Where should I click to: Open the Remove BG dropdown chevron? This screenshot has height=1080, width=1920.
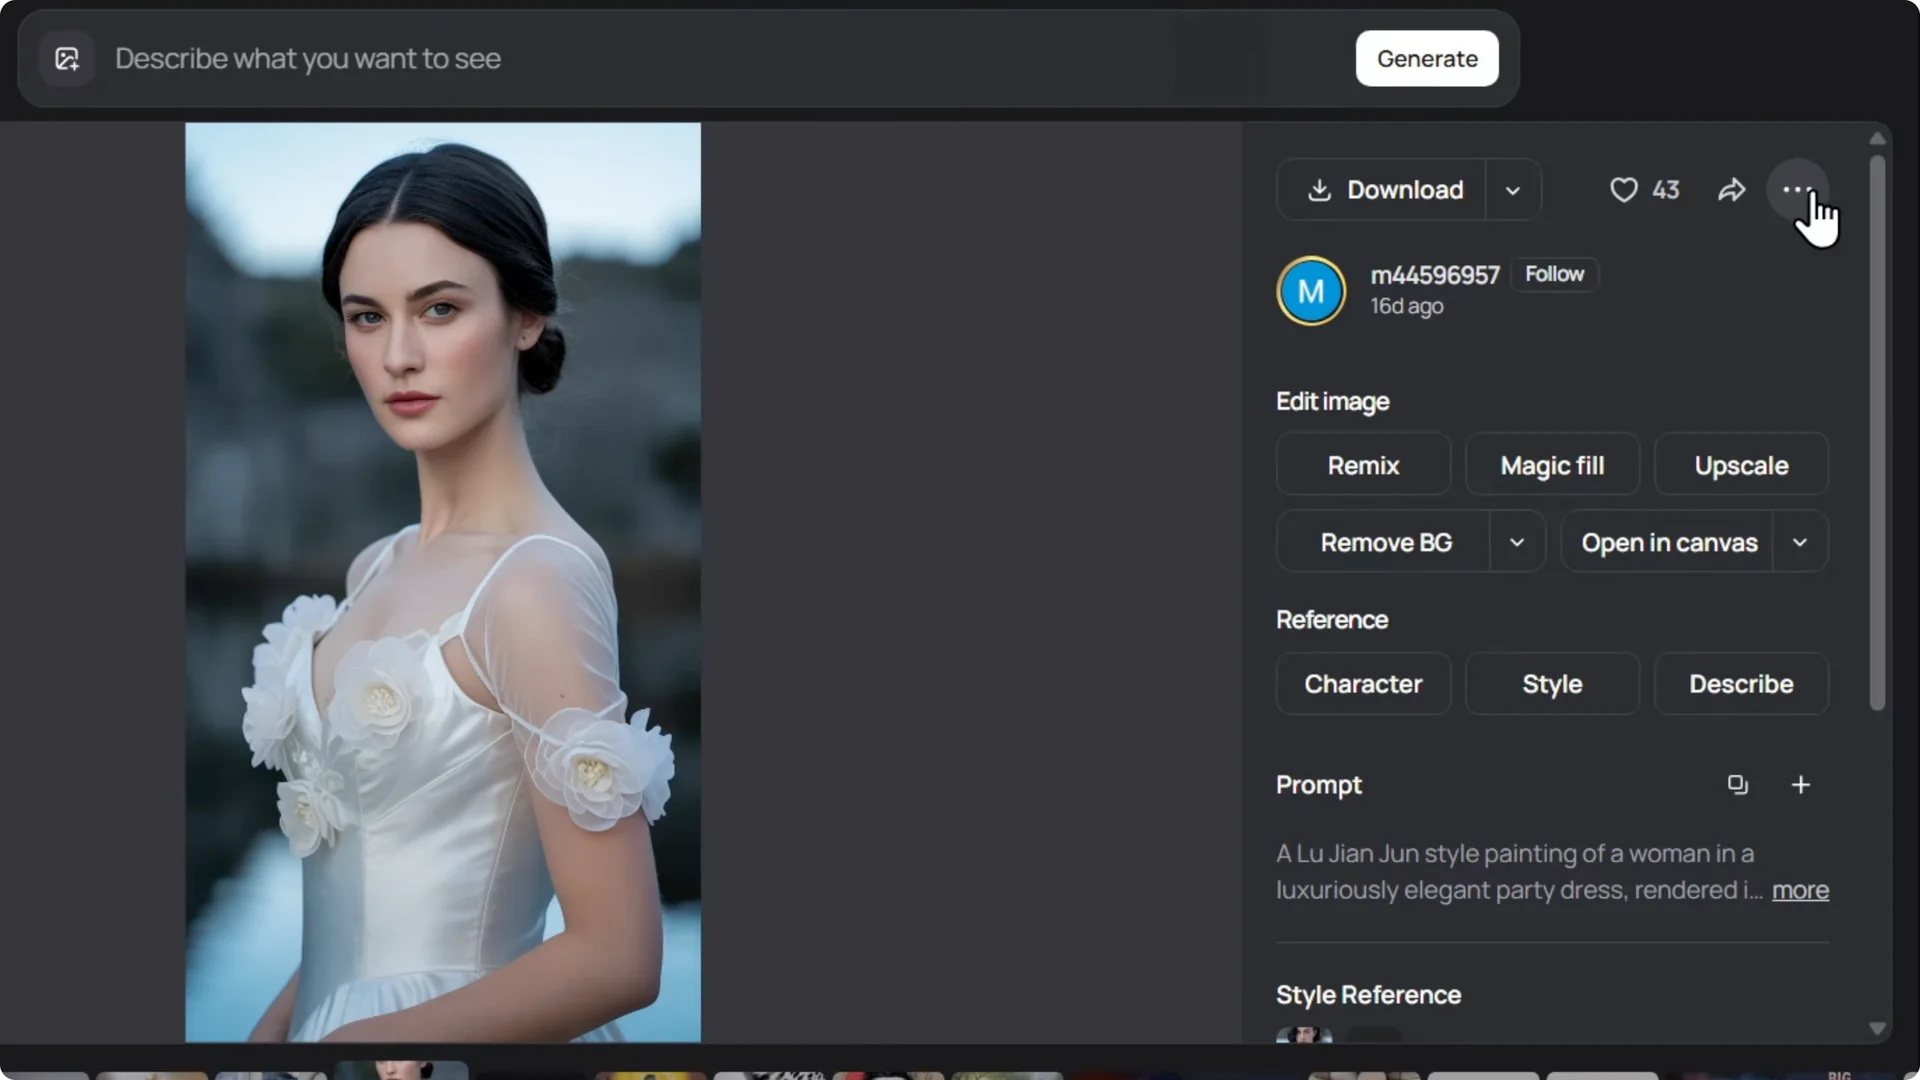tap(1516, 542)
